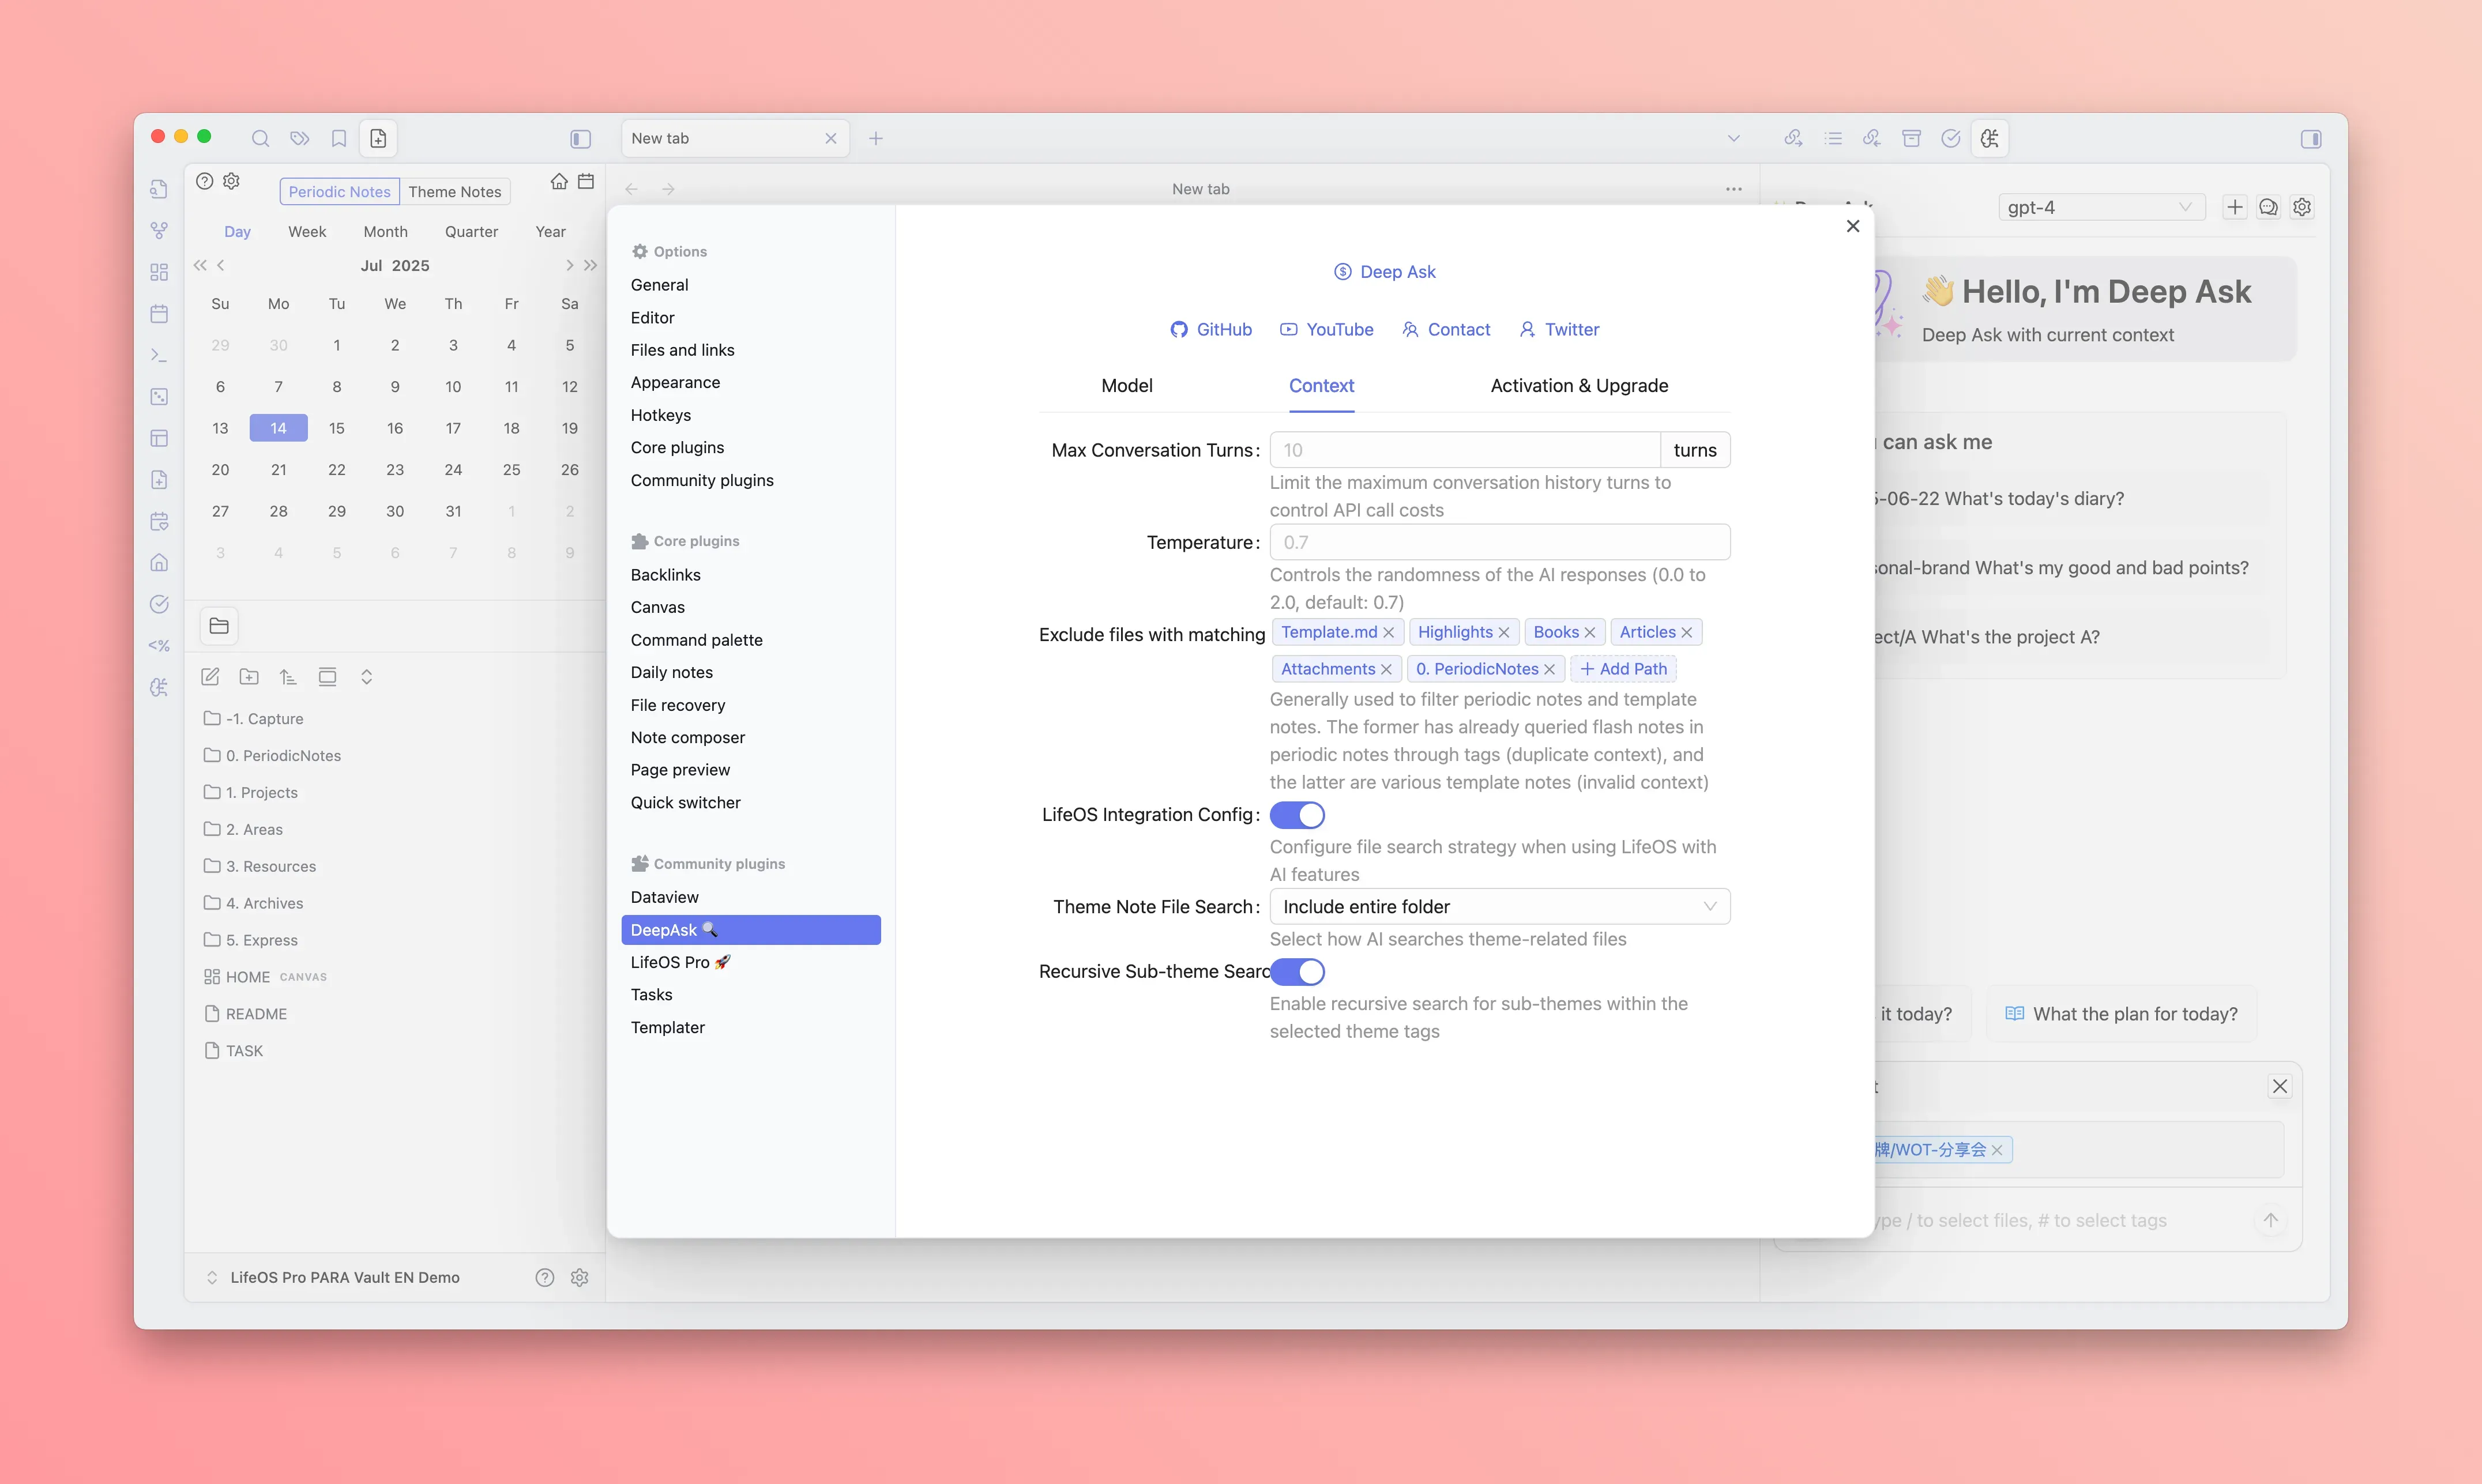Open Deep Ask panel icon in right tab bar
The image size is (2482, 1484).
point(1990,138)
